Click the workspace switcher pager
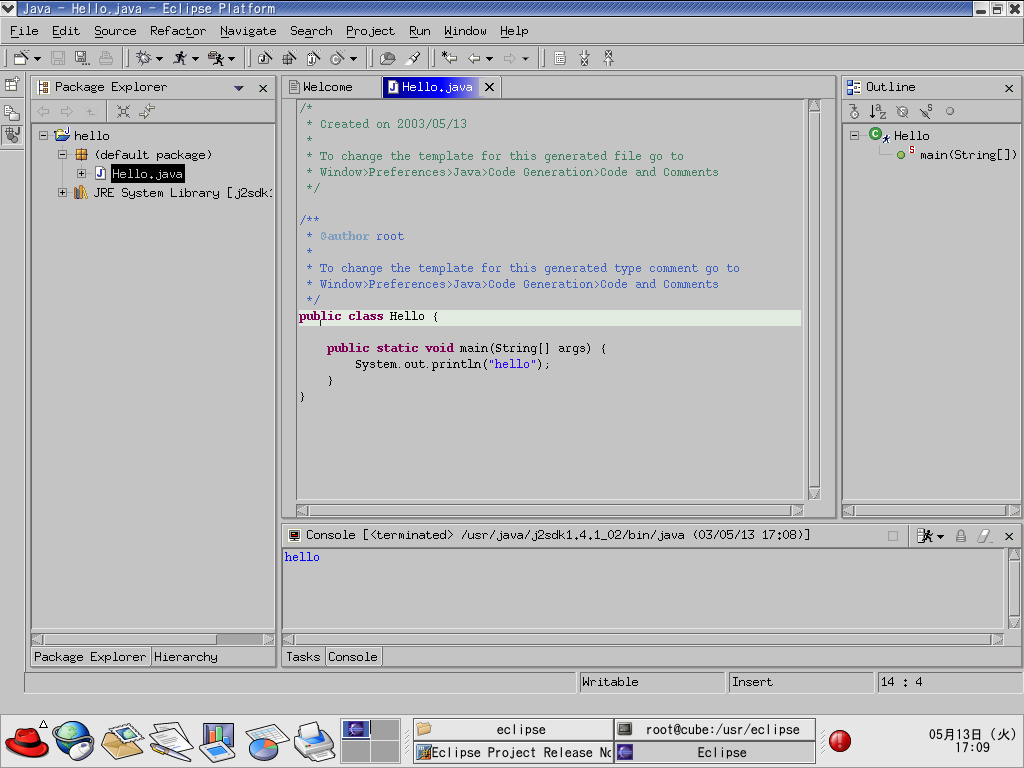Image resolution: width=1024 pixels, height=768 pixels. 370,741
